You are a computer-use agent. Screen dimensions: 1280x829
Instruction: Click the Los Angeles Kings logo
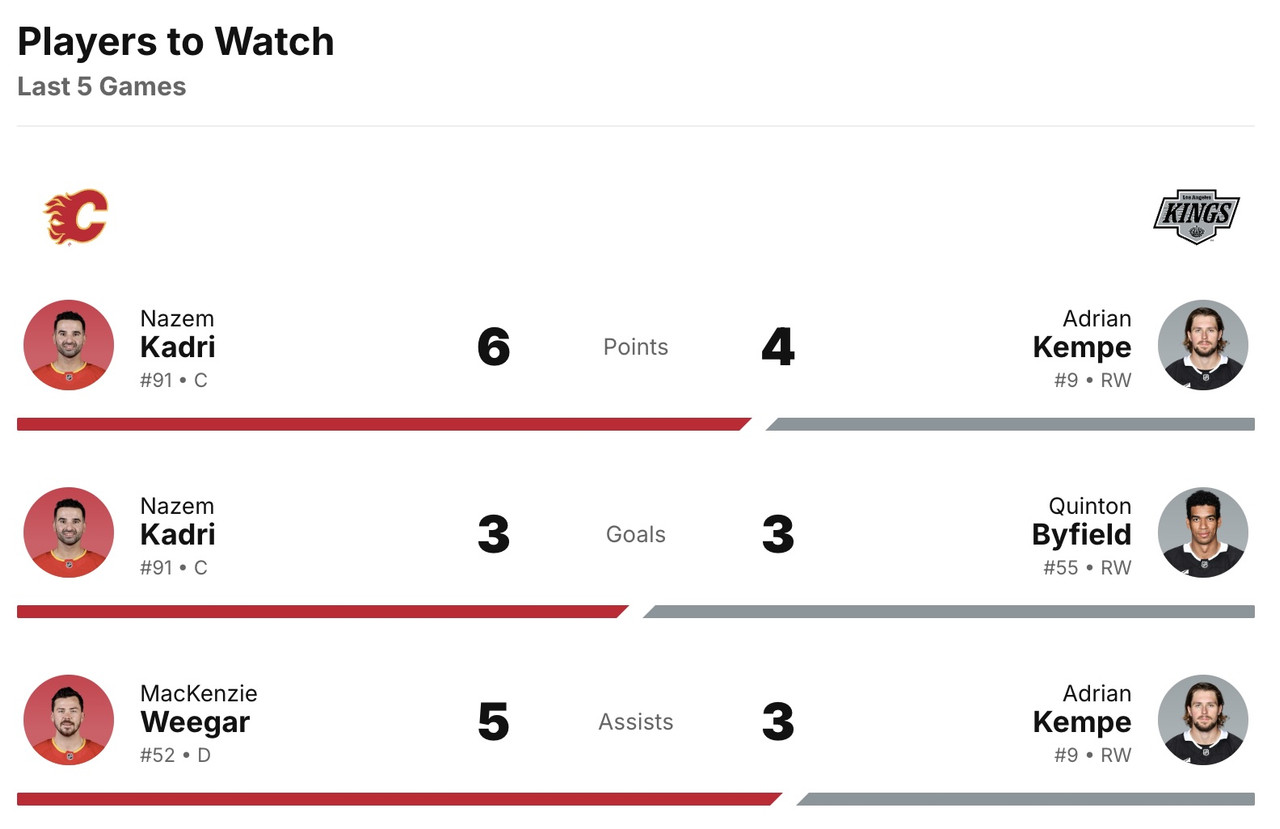(1196, 216)
